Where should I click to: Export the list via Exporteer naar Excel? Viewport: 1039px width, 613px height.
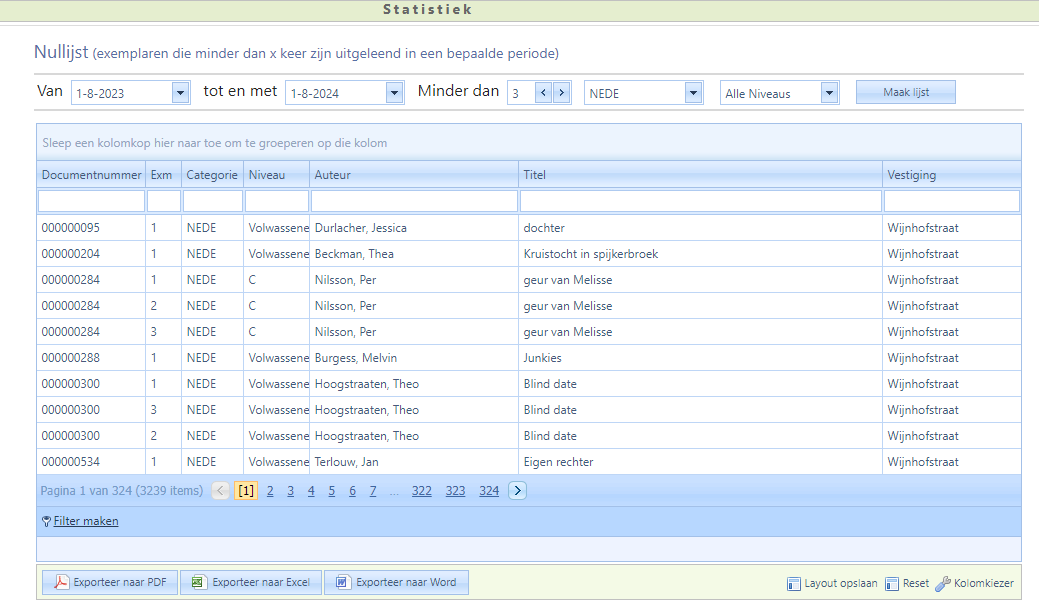pyautogui.click(x=251, y=583)
